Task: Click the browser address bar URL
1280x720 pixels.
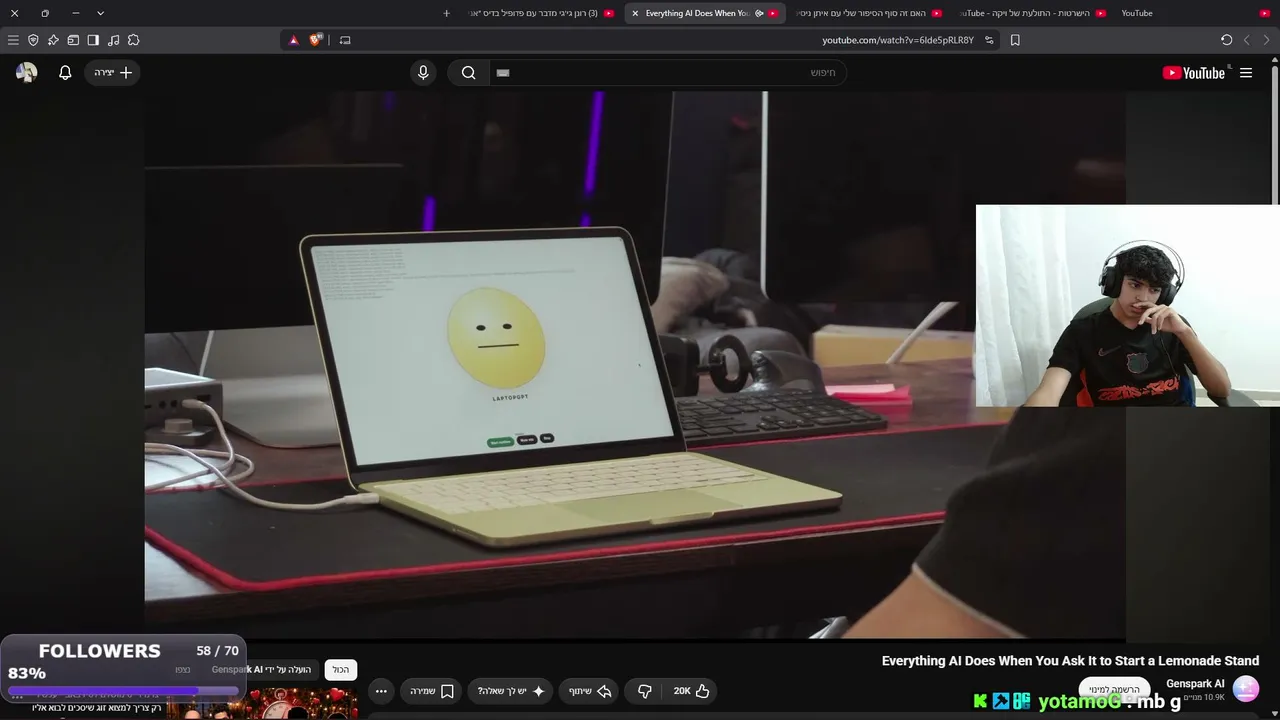Action: (898, 40)
